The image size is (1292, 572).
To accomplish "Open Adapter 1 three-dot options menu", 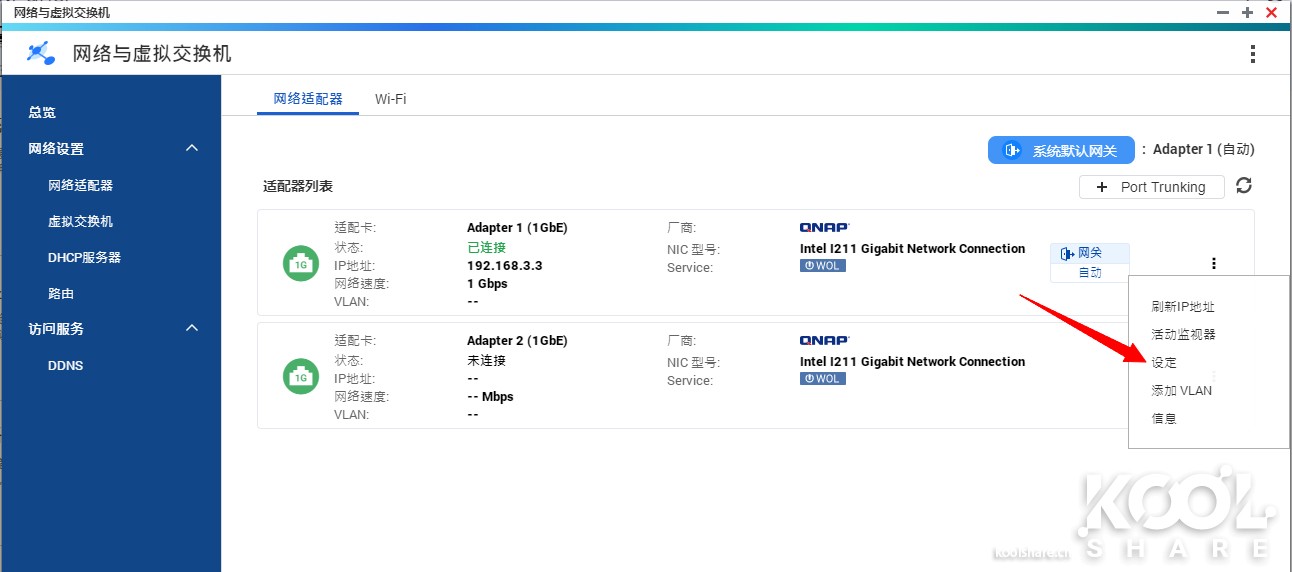I will tap(1214, 264).
